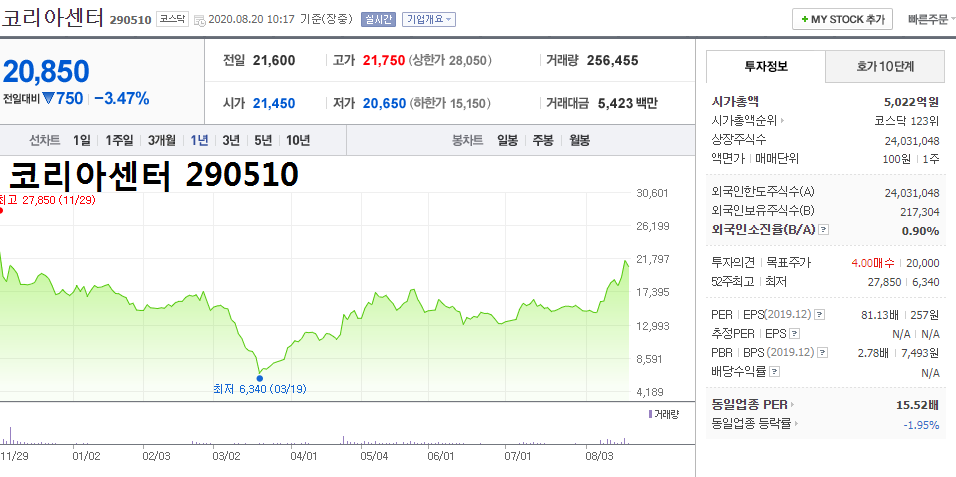Click the 액면가 매매단위 value 100원 1주
The image size is (956, 477).
coord(912,159)
